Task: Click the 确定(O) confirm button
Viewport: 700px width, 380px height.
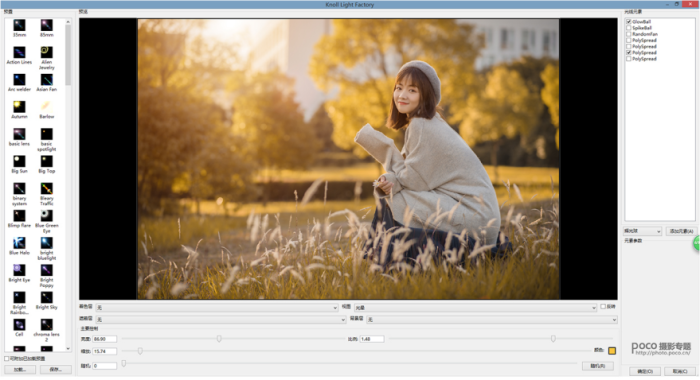Action: pos(645,371)
